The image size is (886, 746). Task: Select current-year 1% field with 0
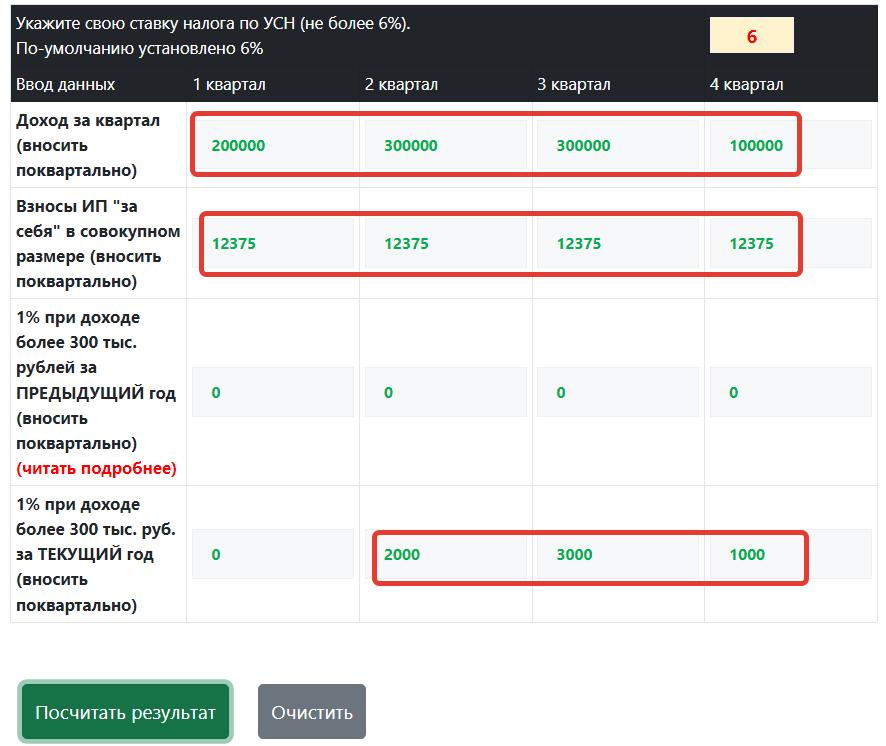pyautogui.click(x=273, y=554)
